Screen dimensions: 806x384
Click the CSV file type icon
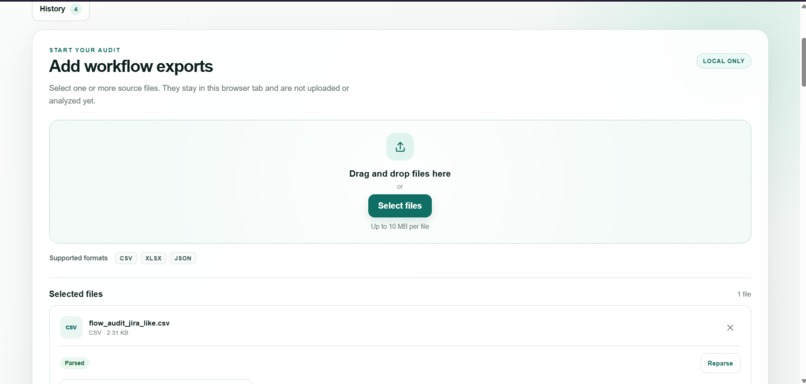pyautogui.click(x=71, y=327)
